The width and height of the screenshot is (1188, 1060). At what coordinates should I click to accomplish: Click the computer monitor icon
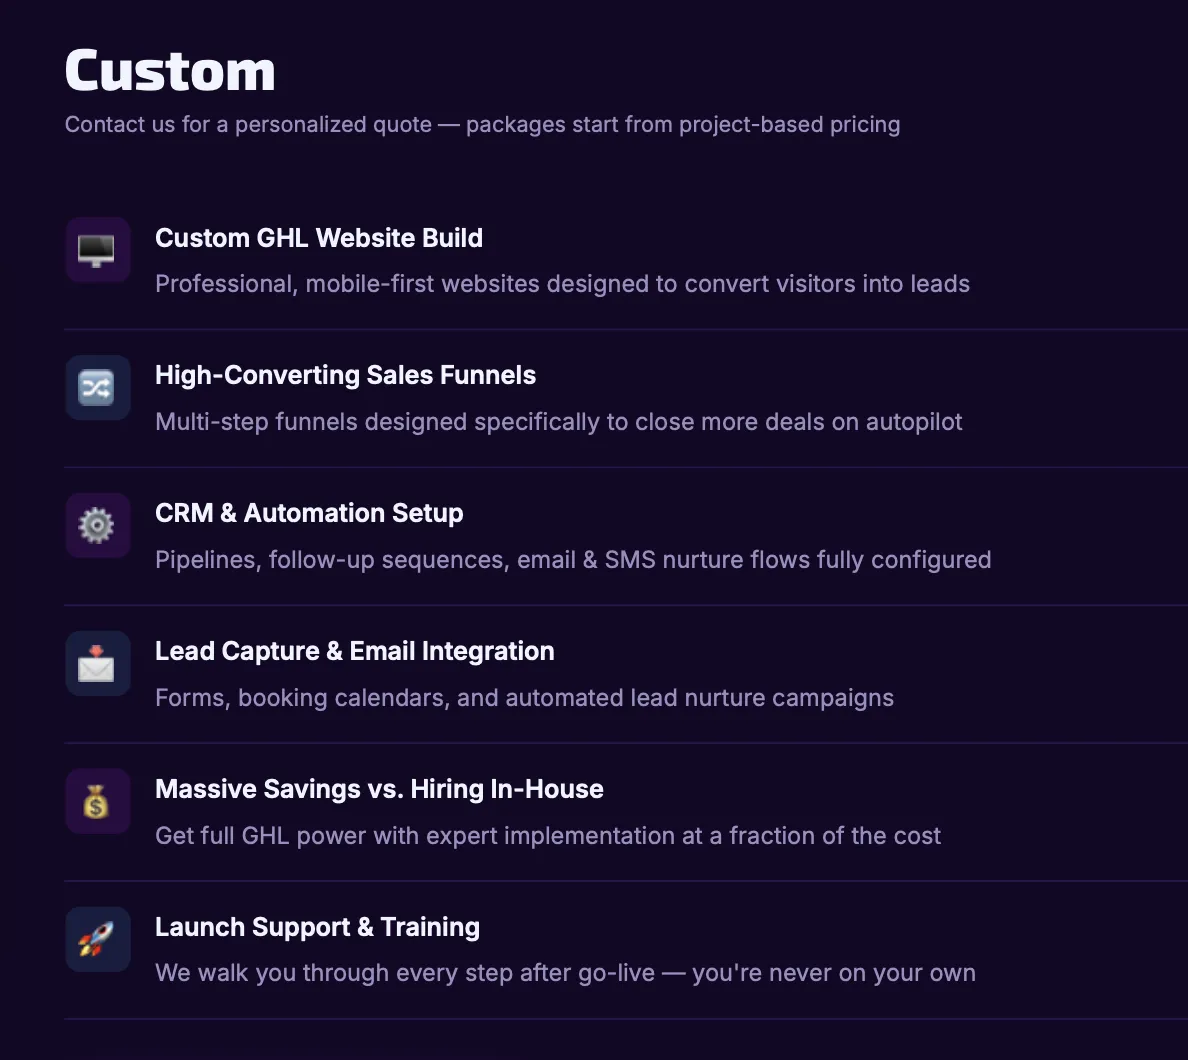click(x=97, y=250)
